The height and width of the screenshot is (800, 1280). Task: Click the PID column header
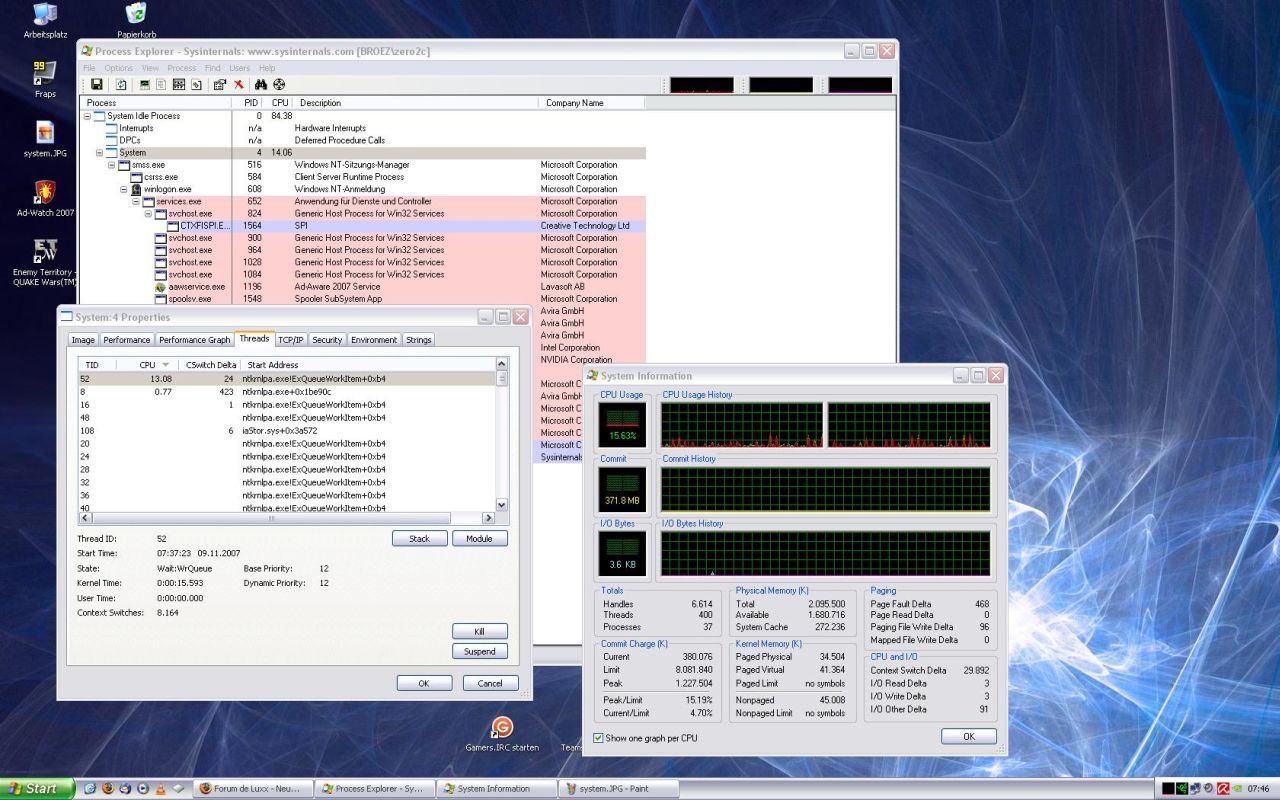(250, 103)
